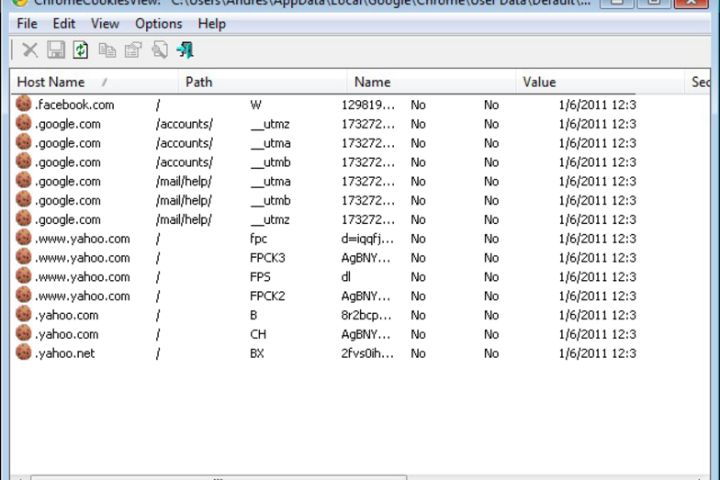720x480 pixels.
Task: Sort by the Name column header
Action: 431,82
